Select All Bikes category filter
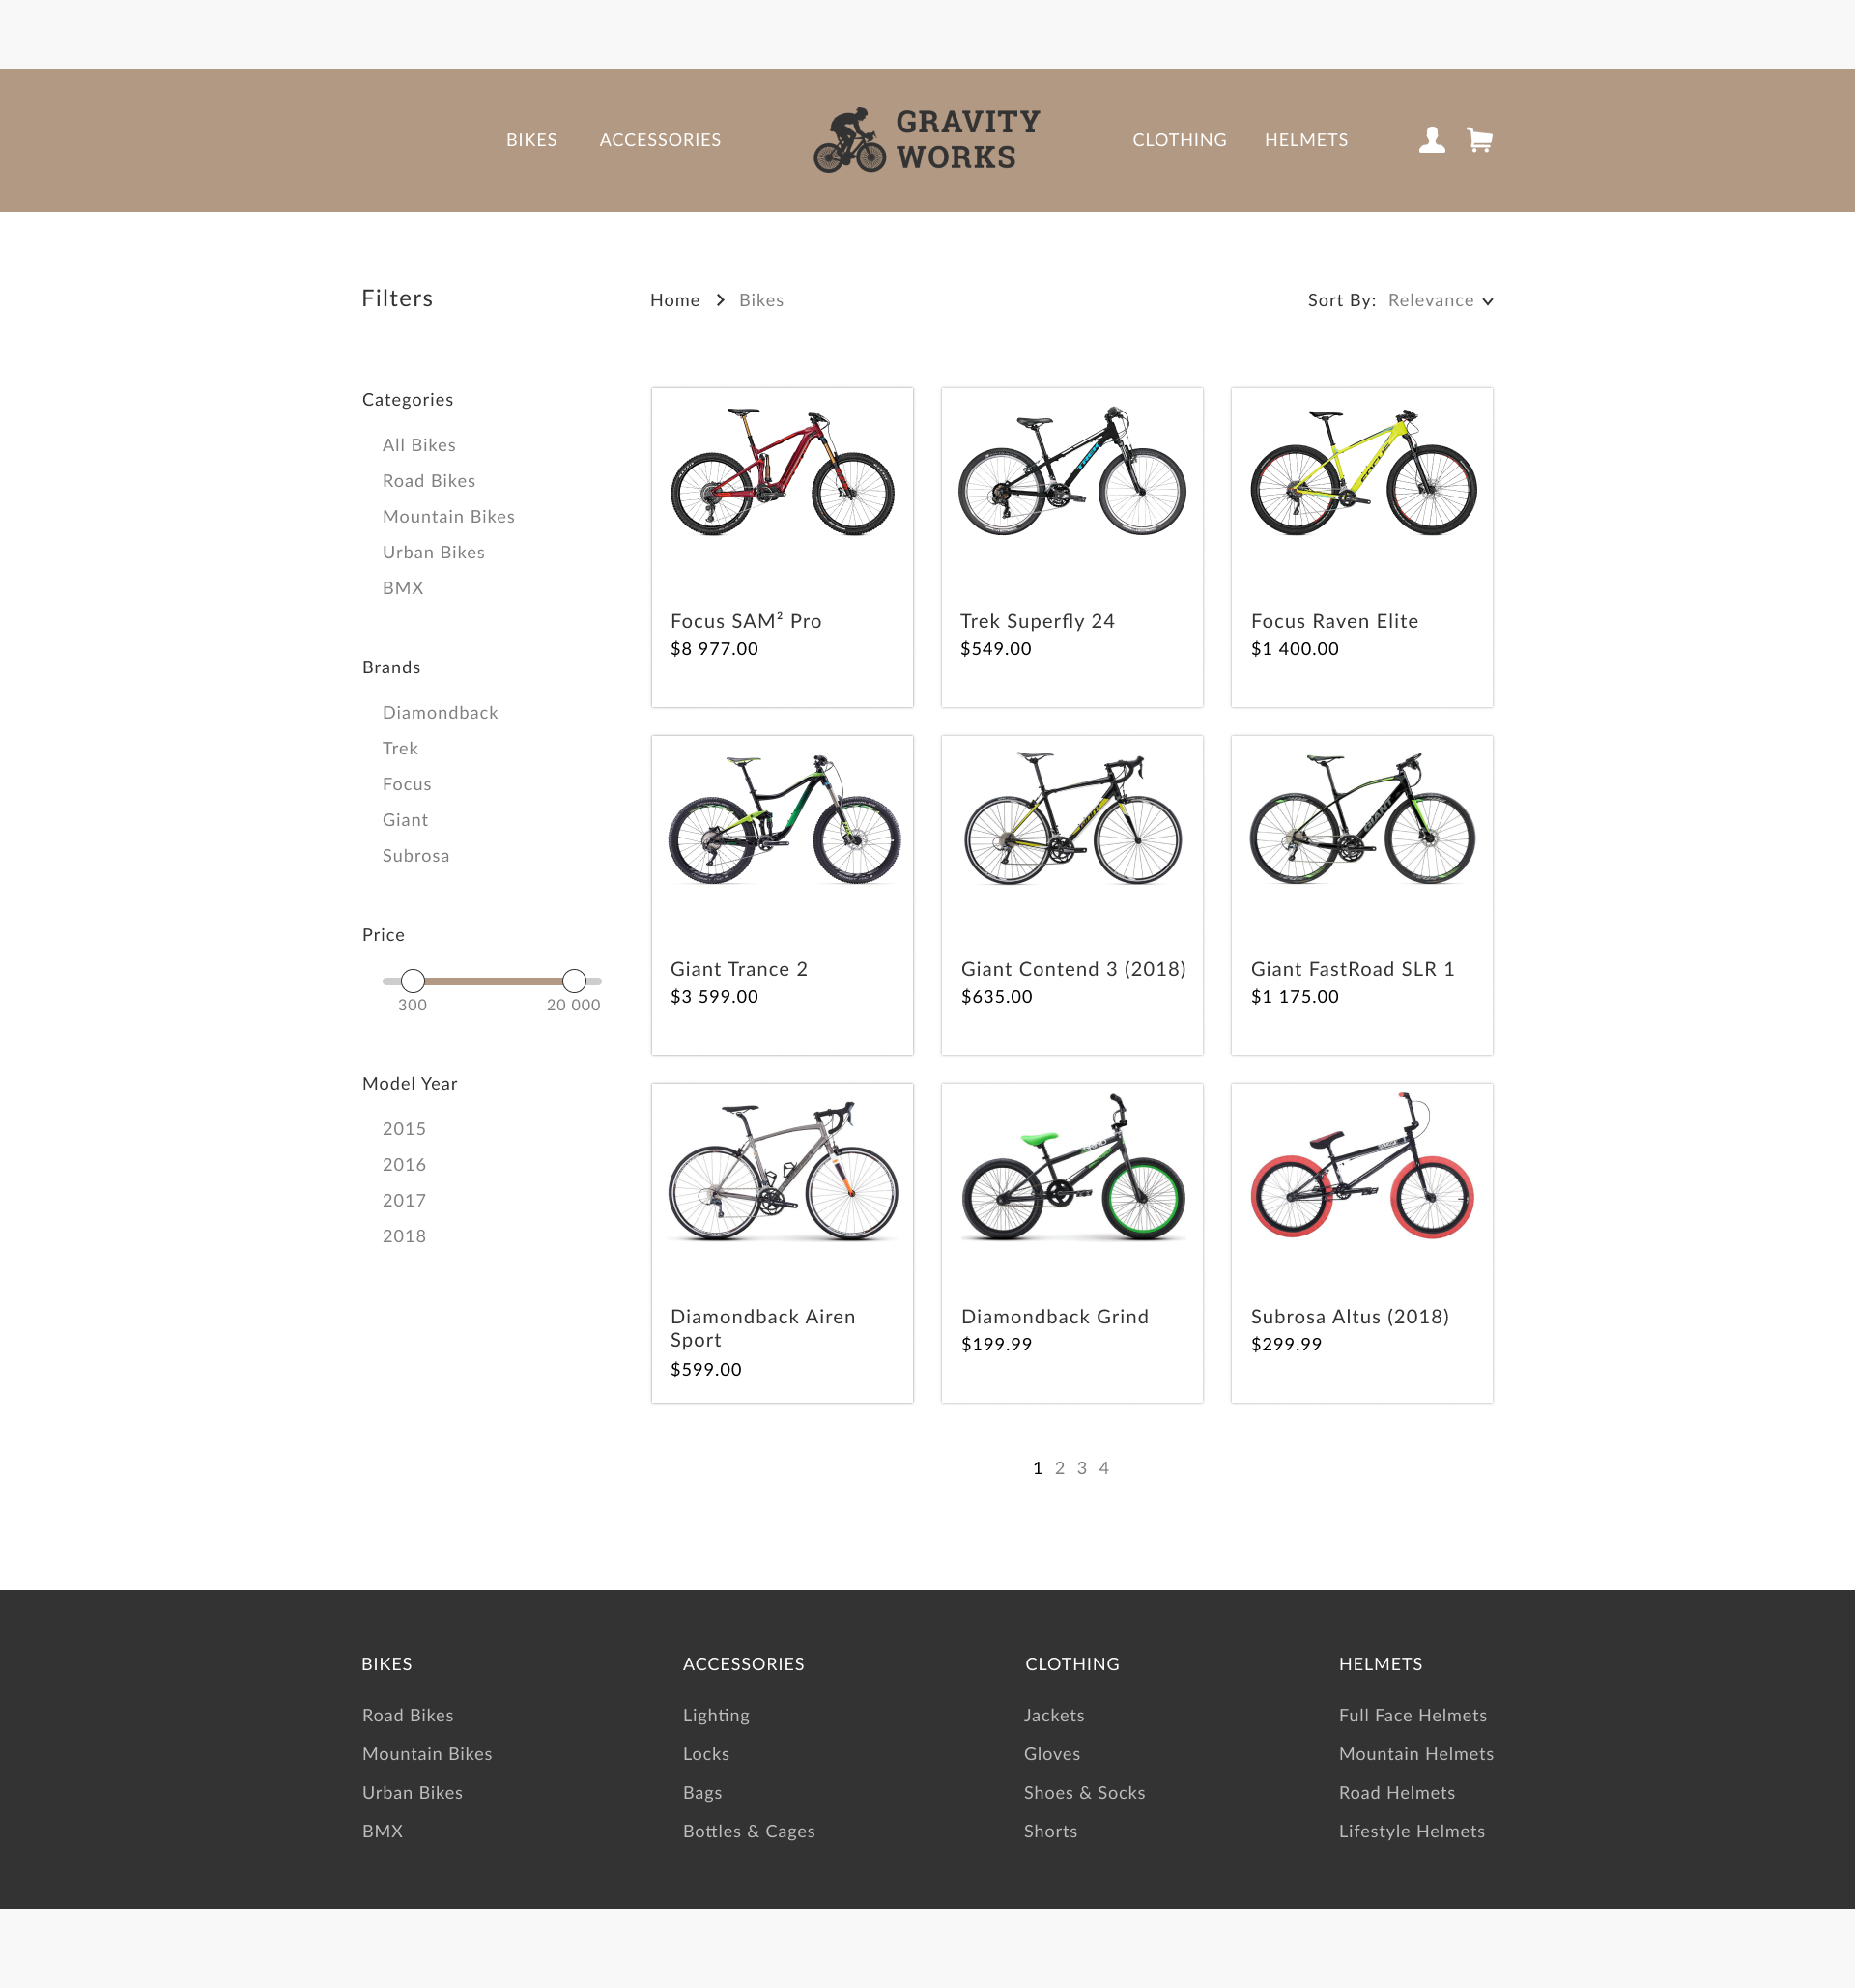Screen dimensions: 1855x1988 [x=419, y=445]
